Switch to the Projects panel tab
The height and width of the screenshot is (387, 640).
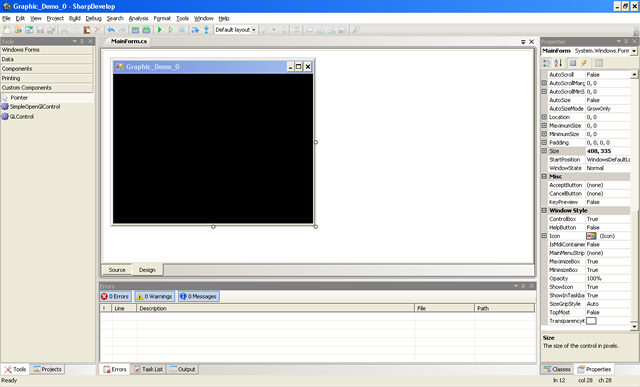47,369
